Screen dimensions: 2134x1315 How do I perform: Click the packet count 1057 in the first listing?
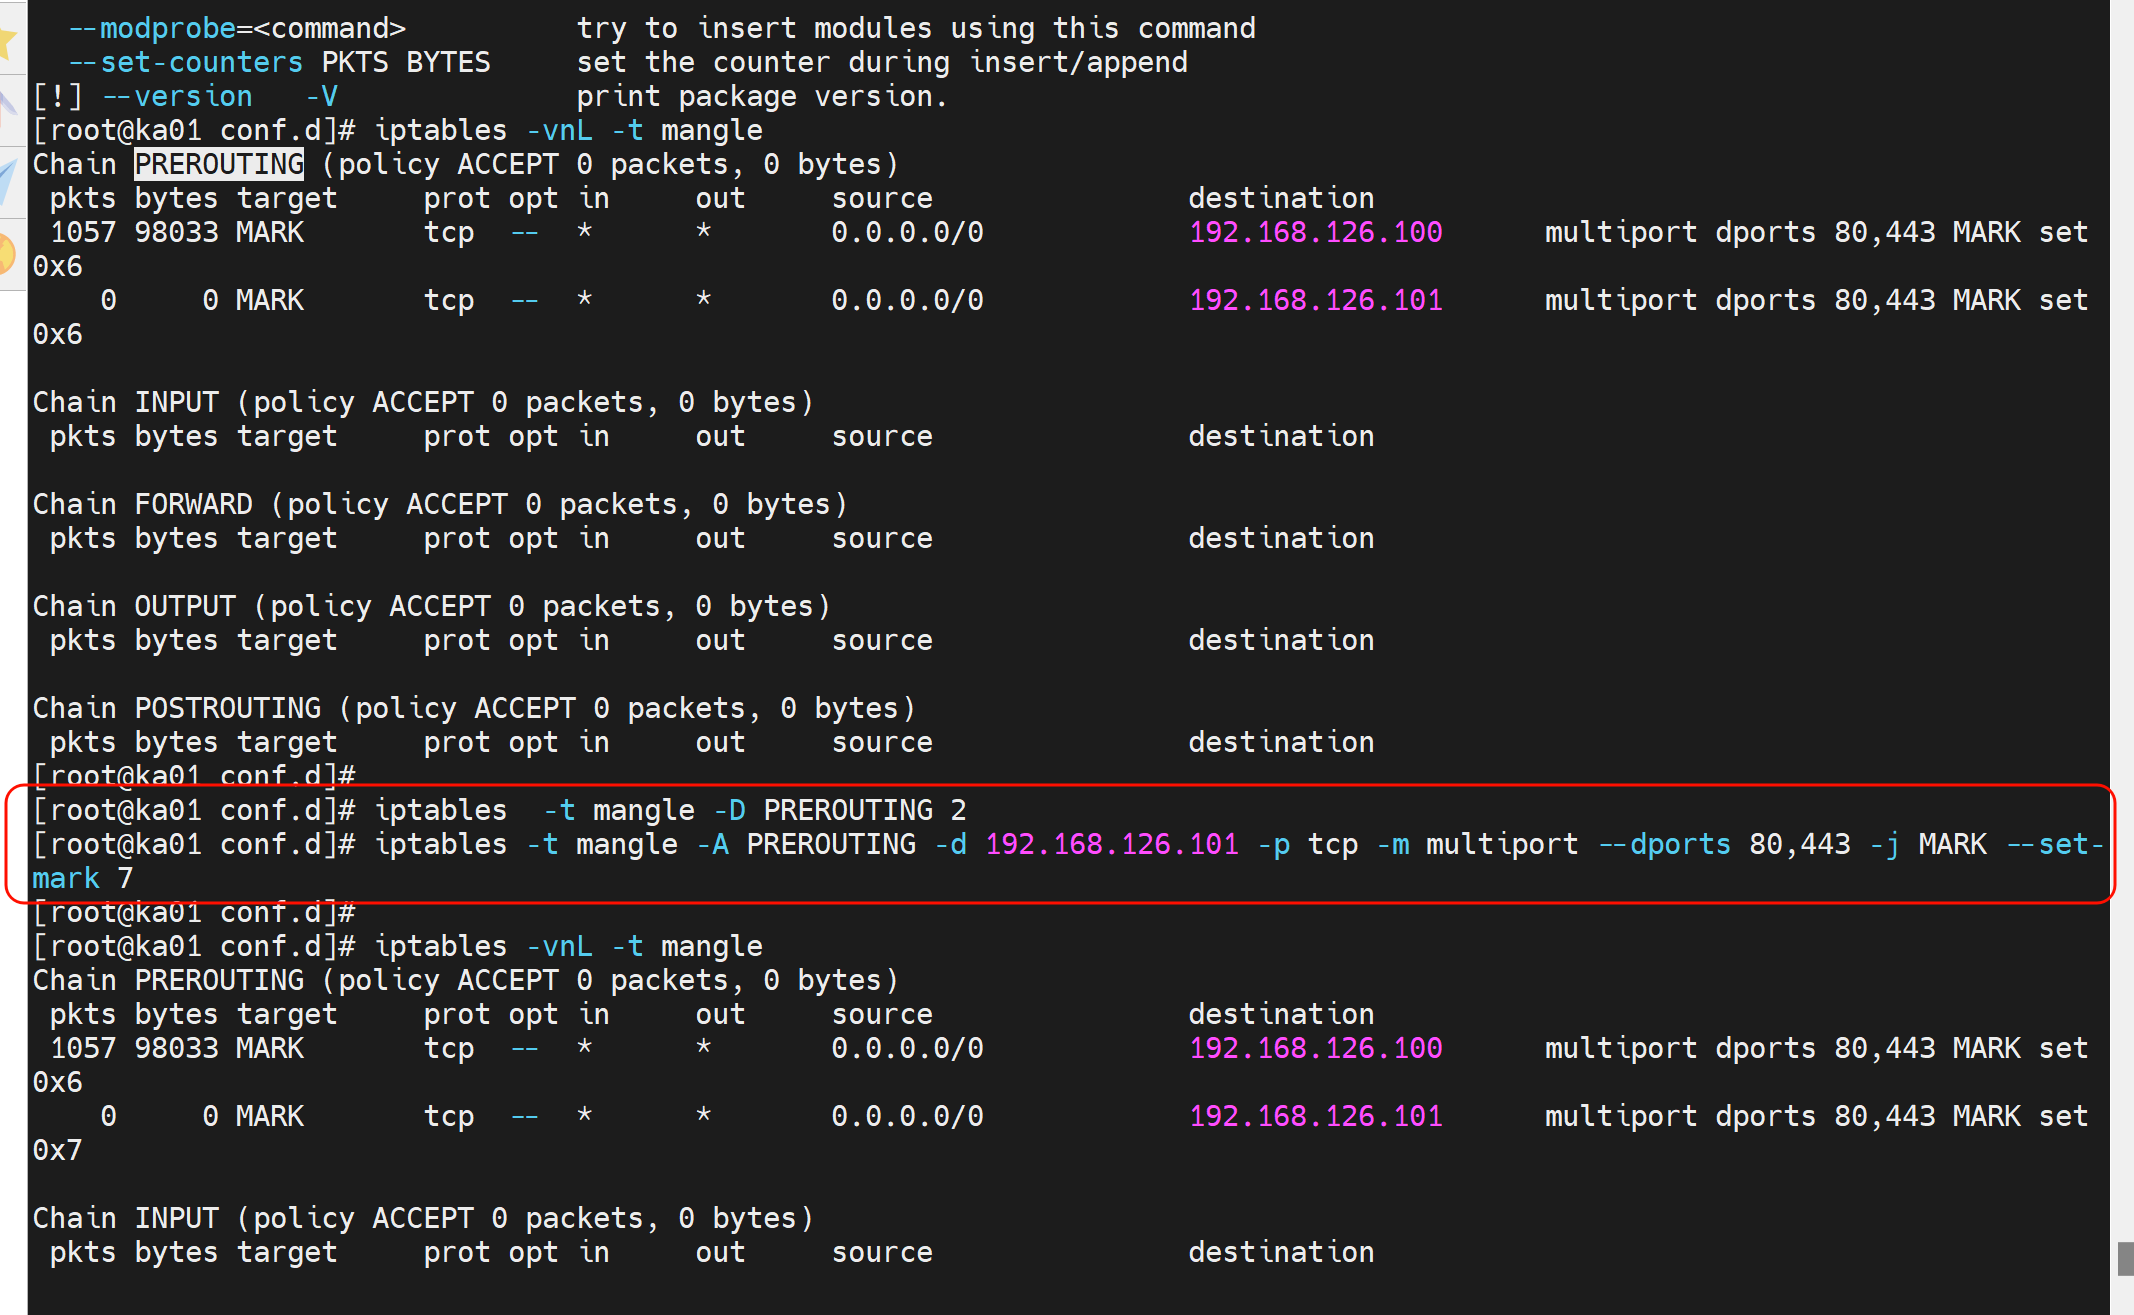coord(83,232)
